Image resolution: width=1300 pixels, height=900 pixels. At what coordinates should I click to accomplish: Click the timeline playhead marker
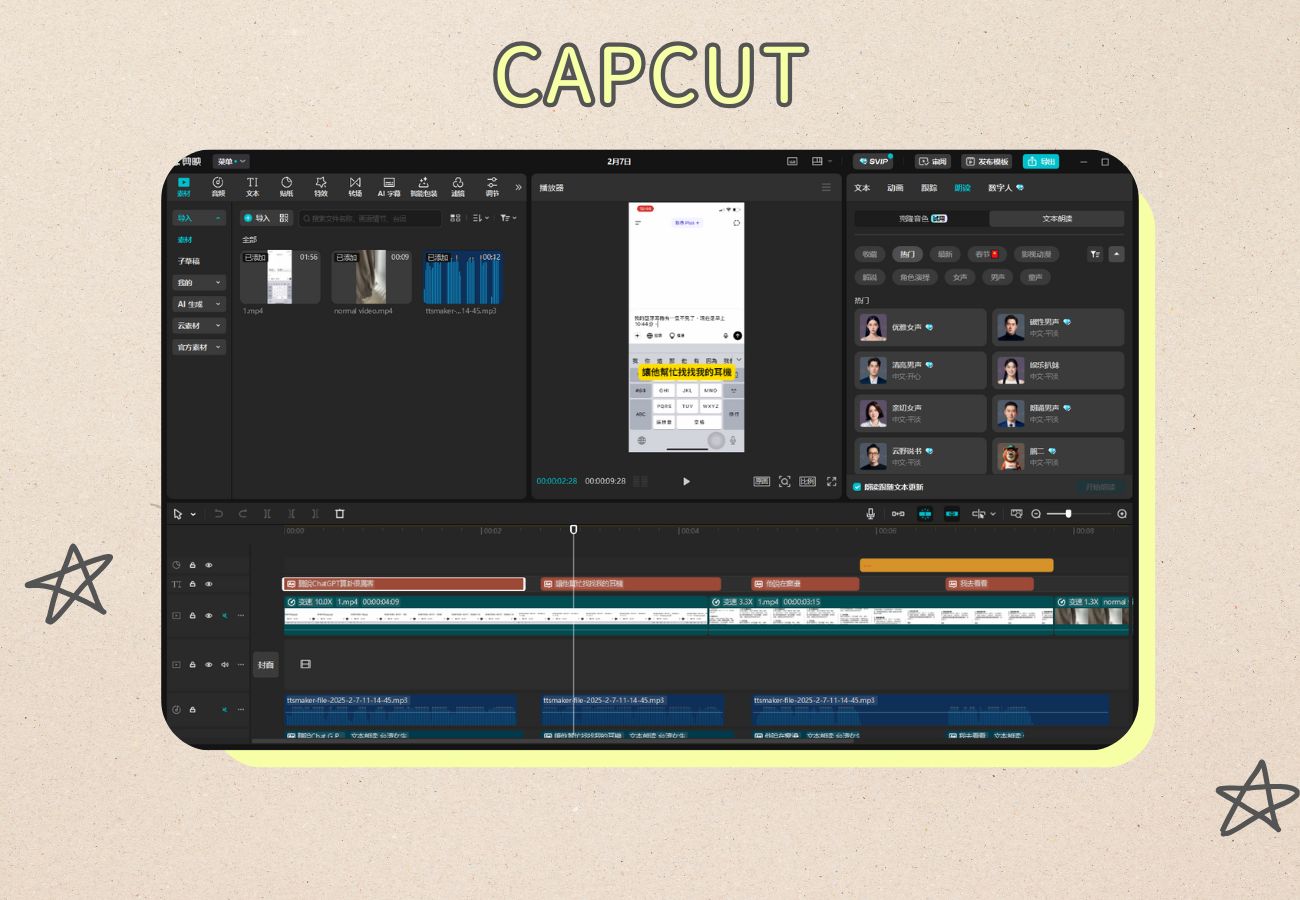pos(573,529)
